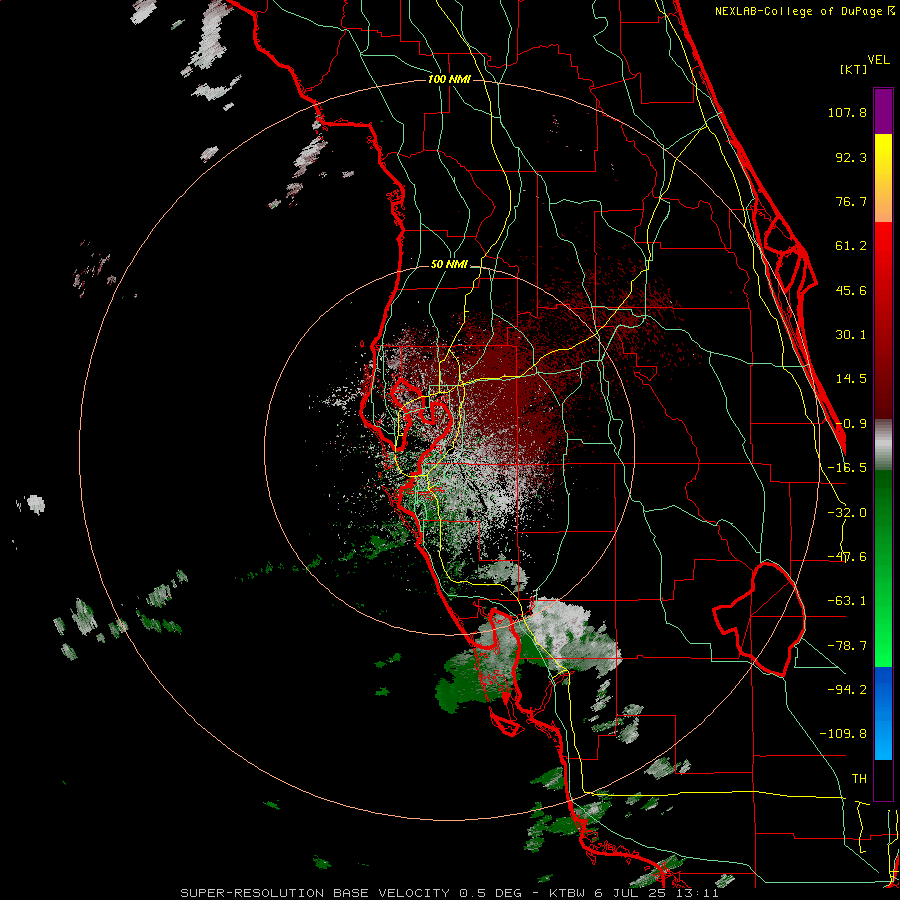Click the 14.5 legend value

tap(851, 379)
